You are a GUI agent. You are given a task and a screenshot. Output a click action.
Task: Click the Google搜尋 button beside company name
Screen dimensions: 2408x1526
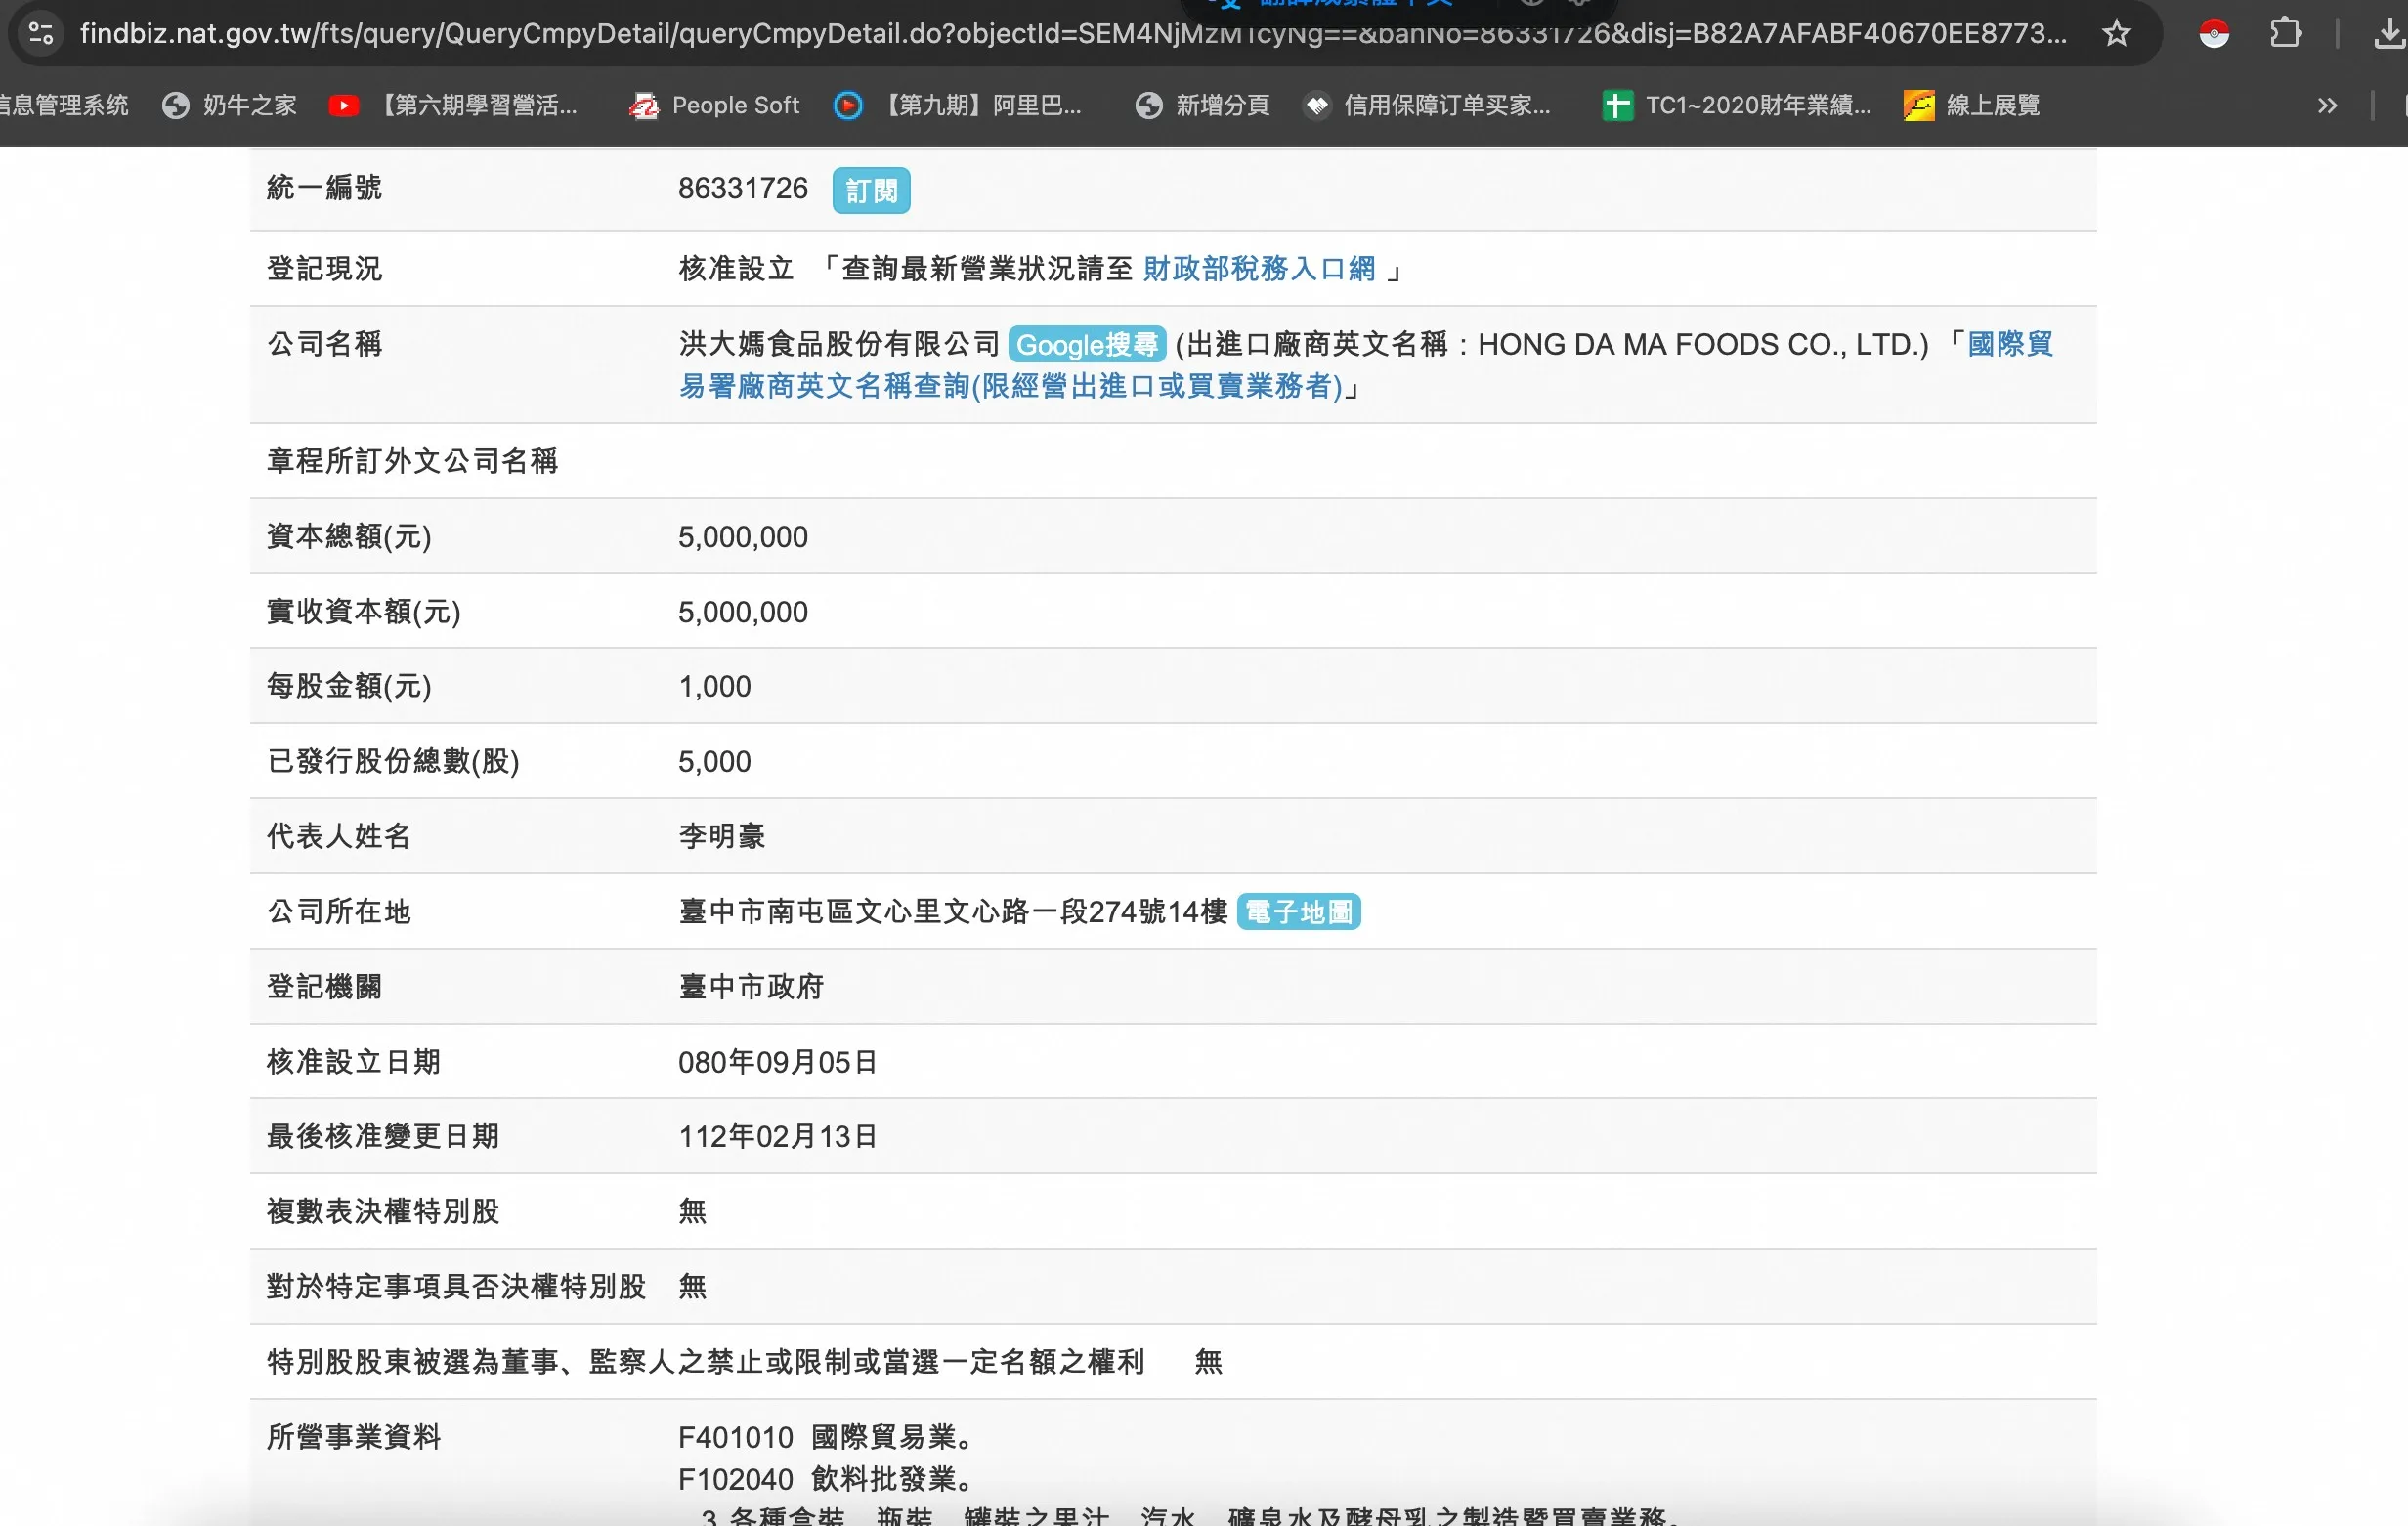1086,345
